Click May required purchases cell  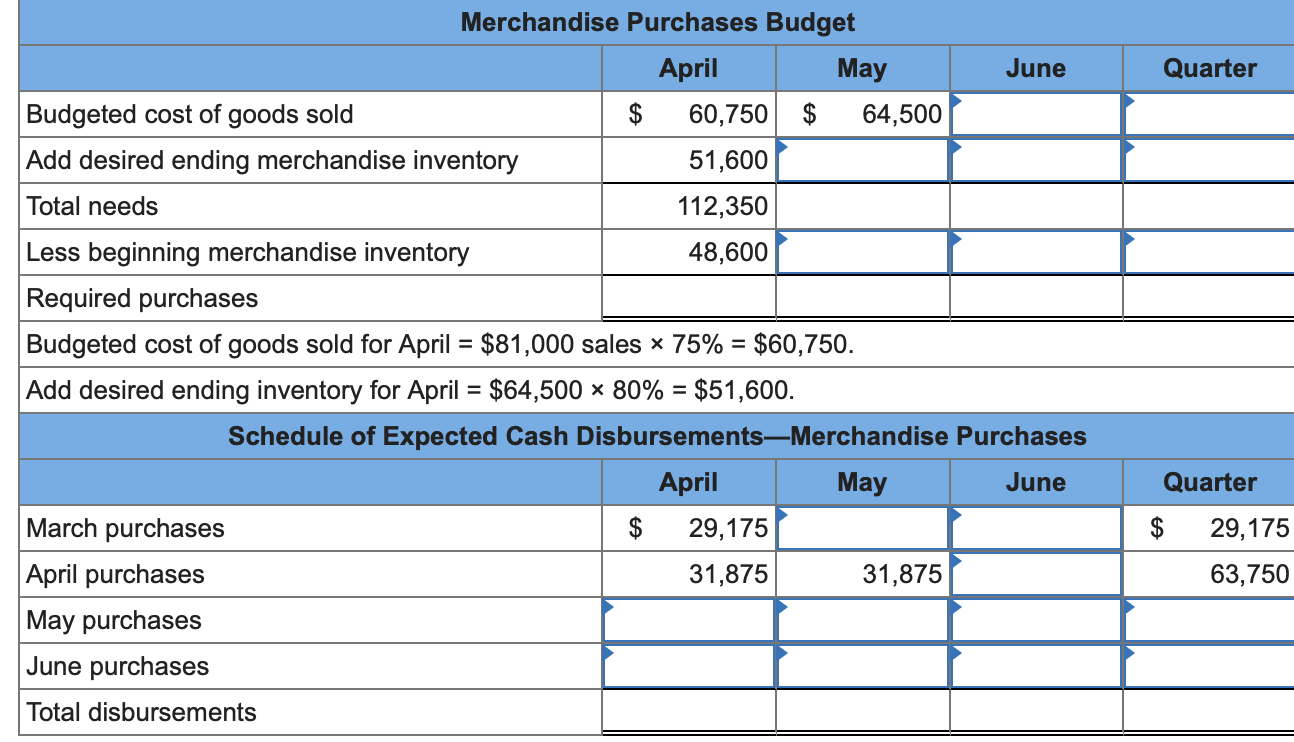(x=862, y=298)
